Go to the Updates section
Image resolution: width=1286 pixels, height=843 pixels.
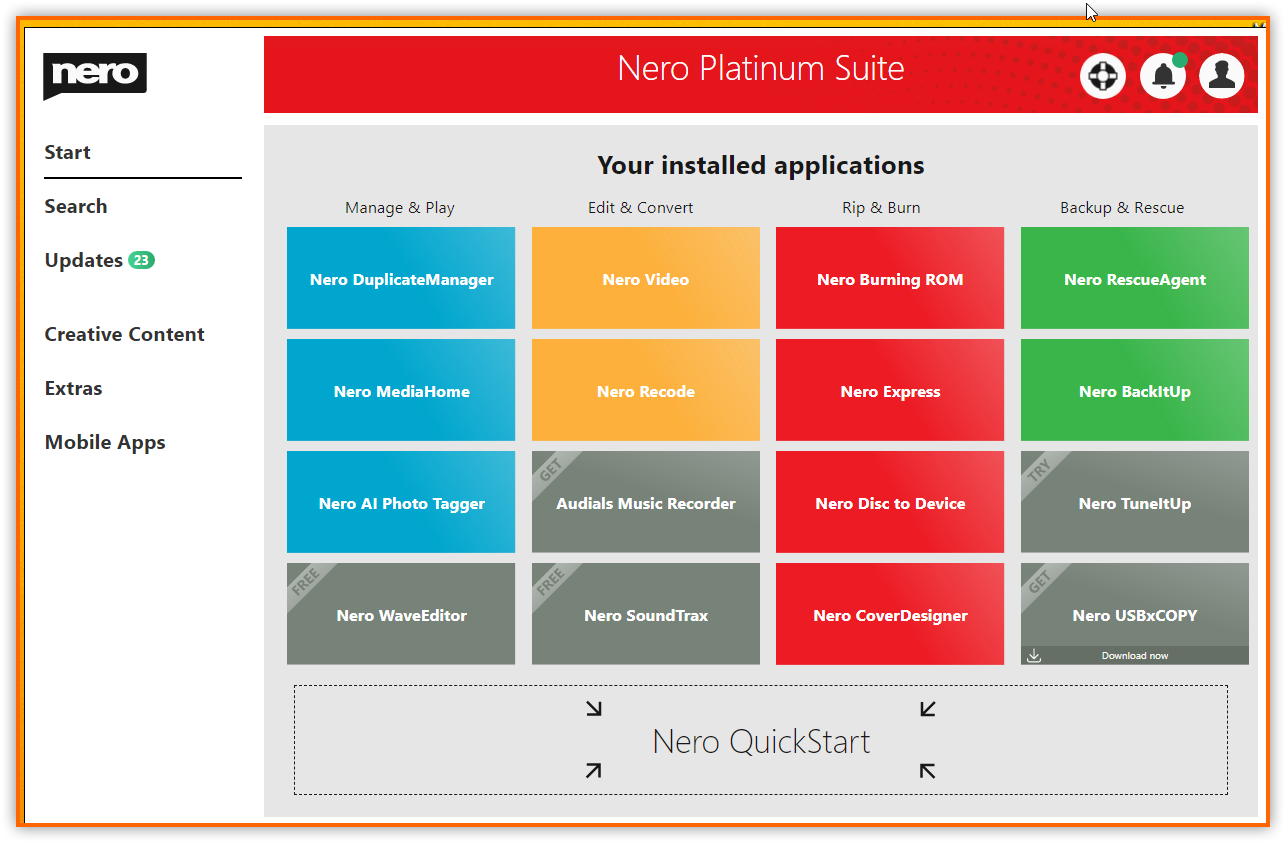tap(84, 260)
